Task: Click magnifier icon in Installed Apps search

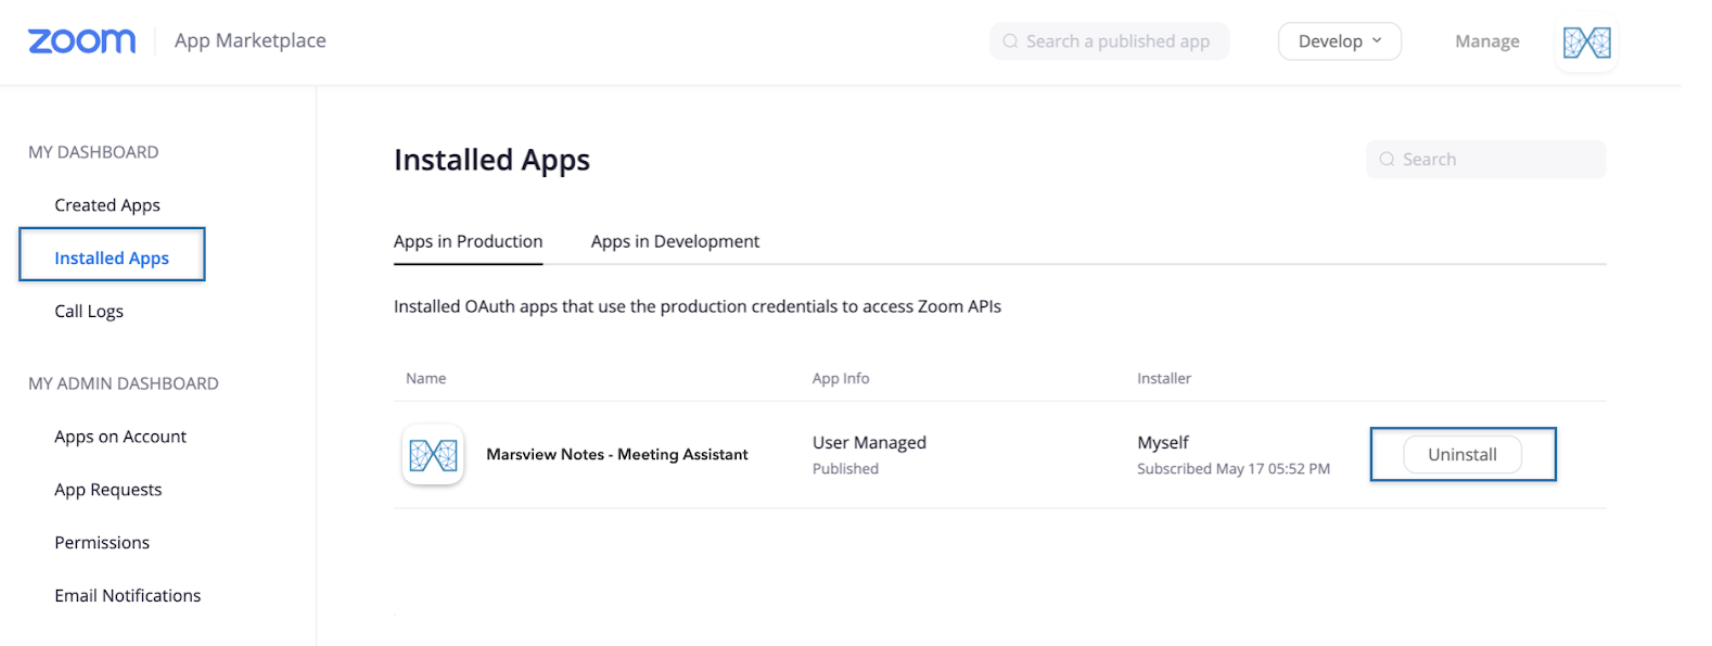Action: pos(1387,159)
